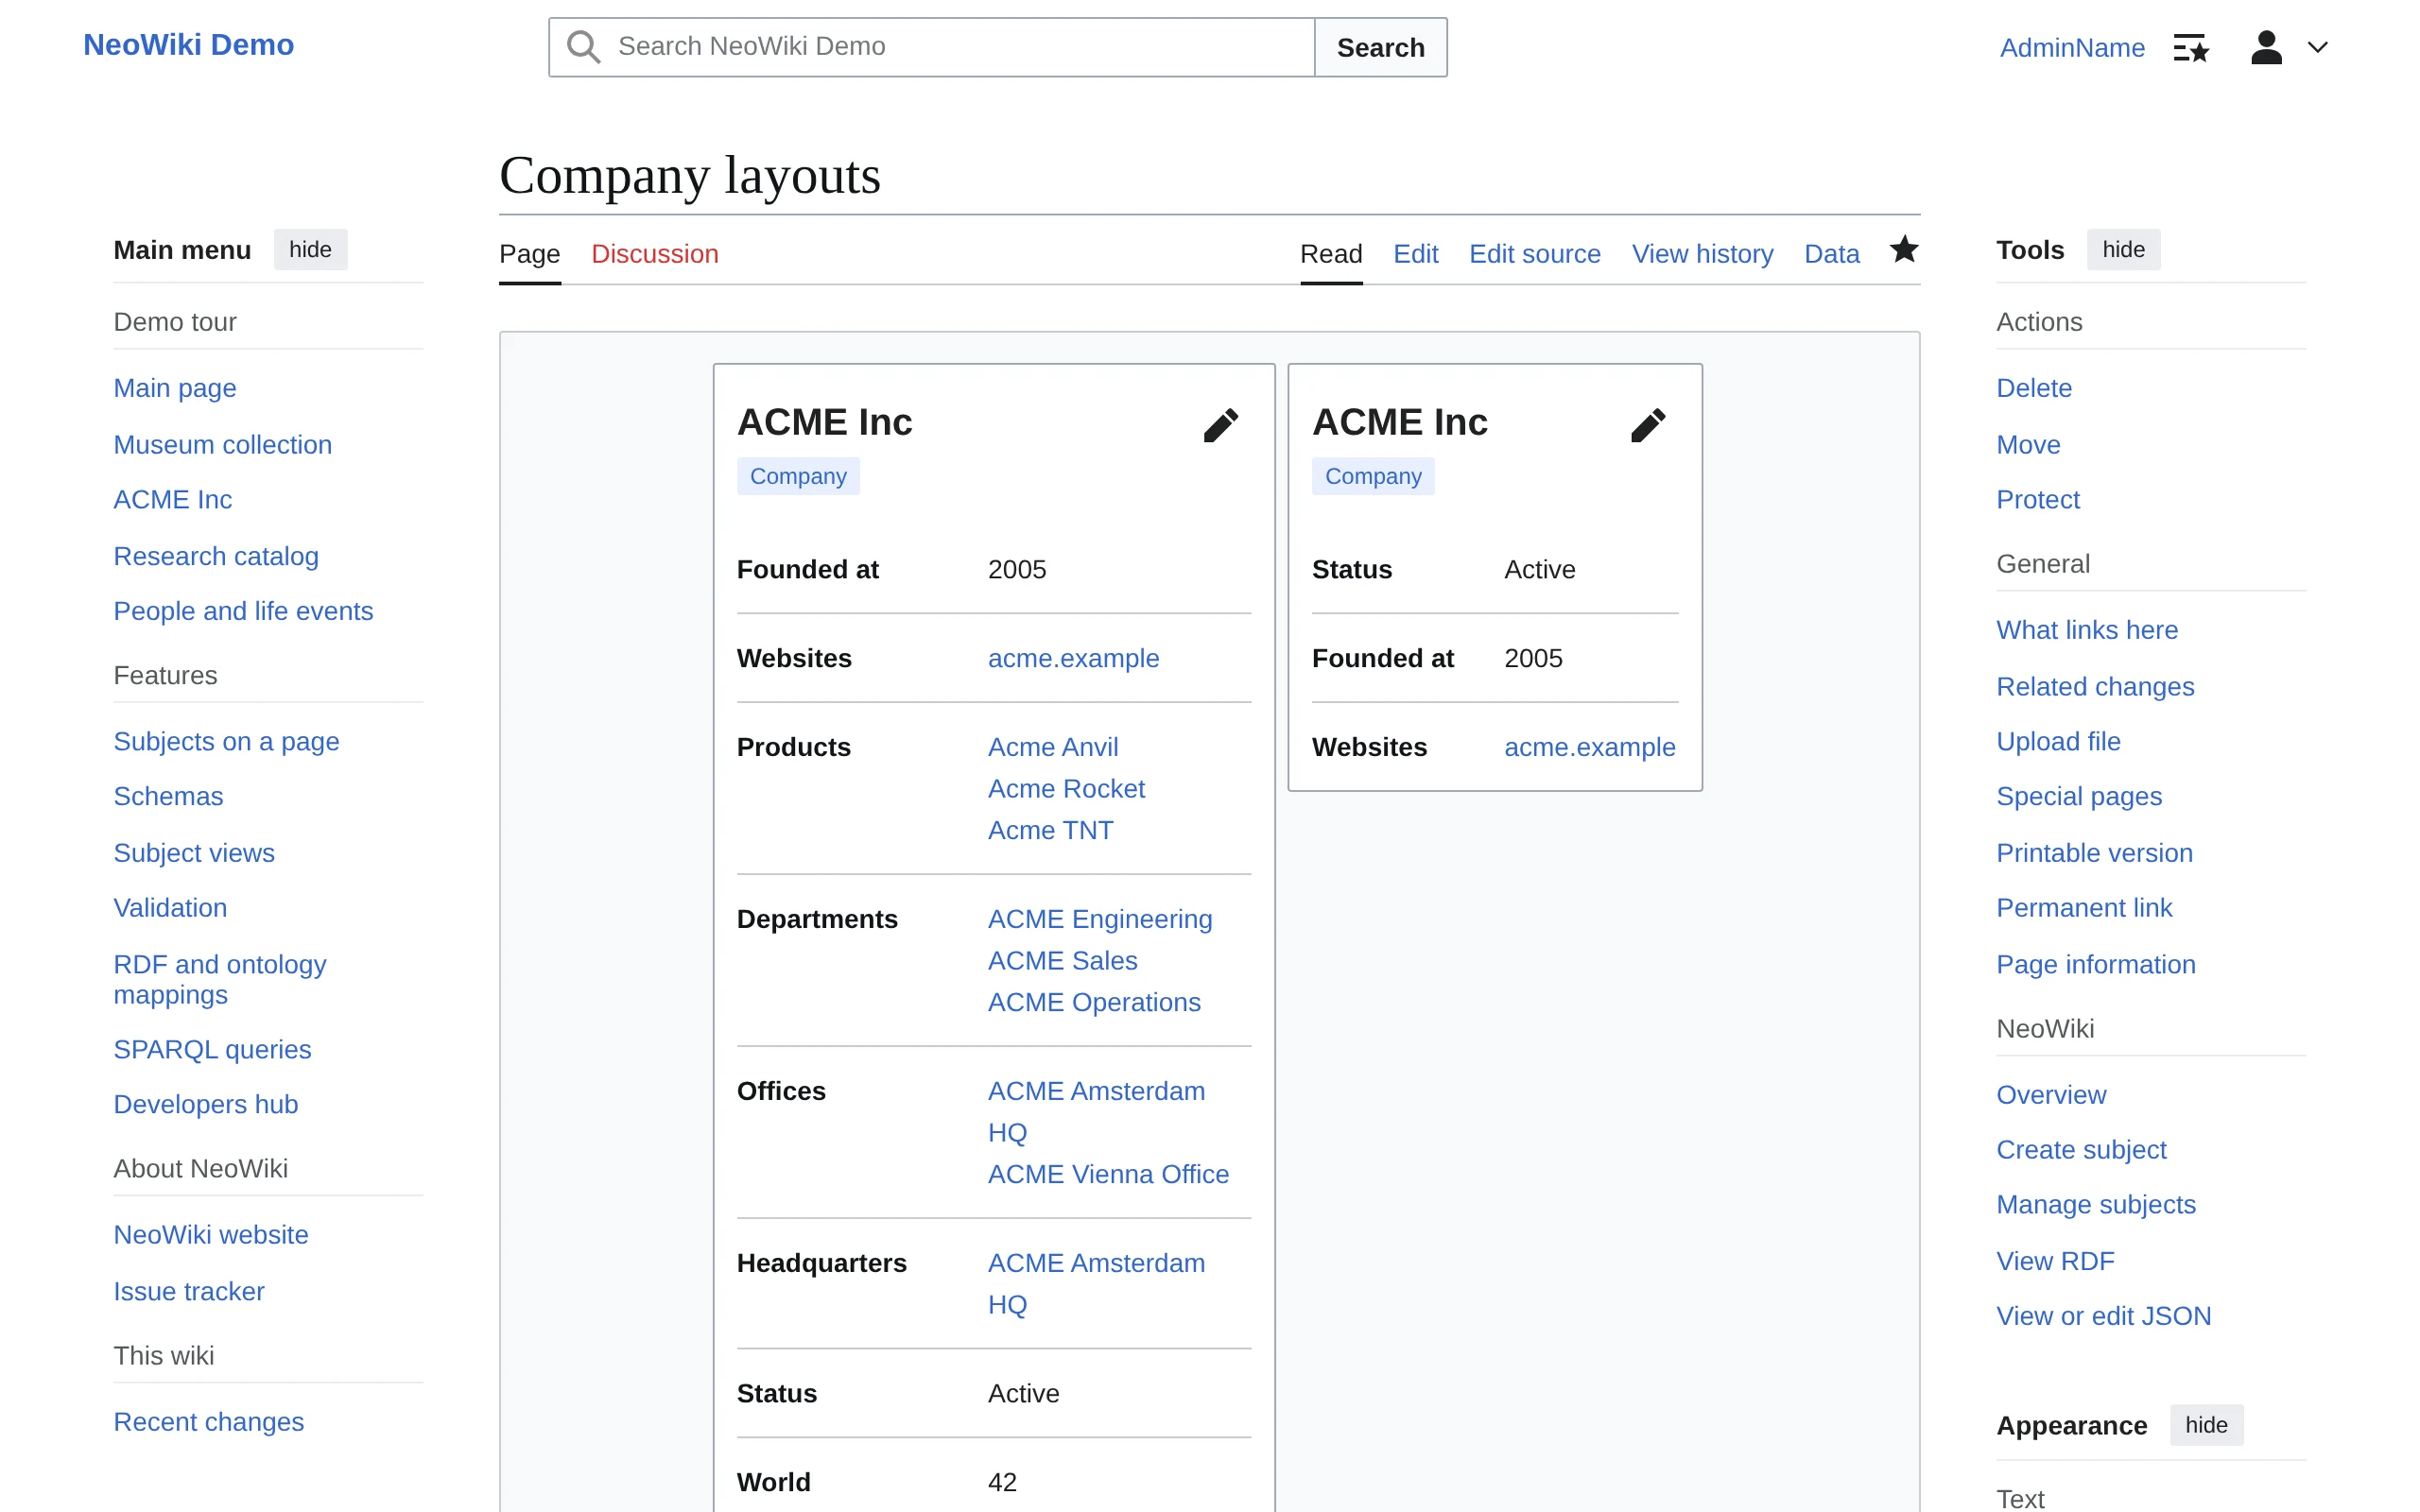Open the user account menu icon
Screen dimensions: 2420x1512
tap(2266, 47)
